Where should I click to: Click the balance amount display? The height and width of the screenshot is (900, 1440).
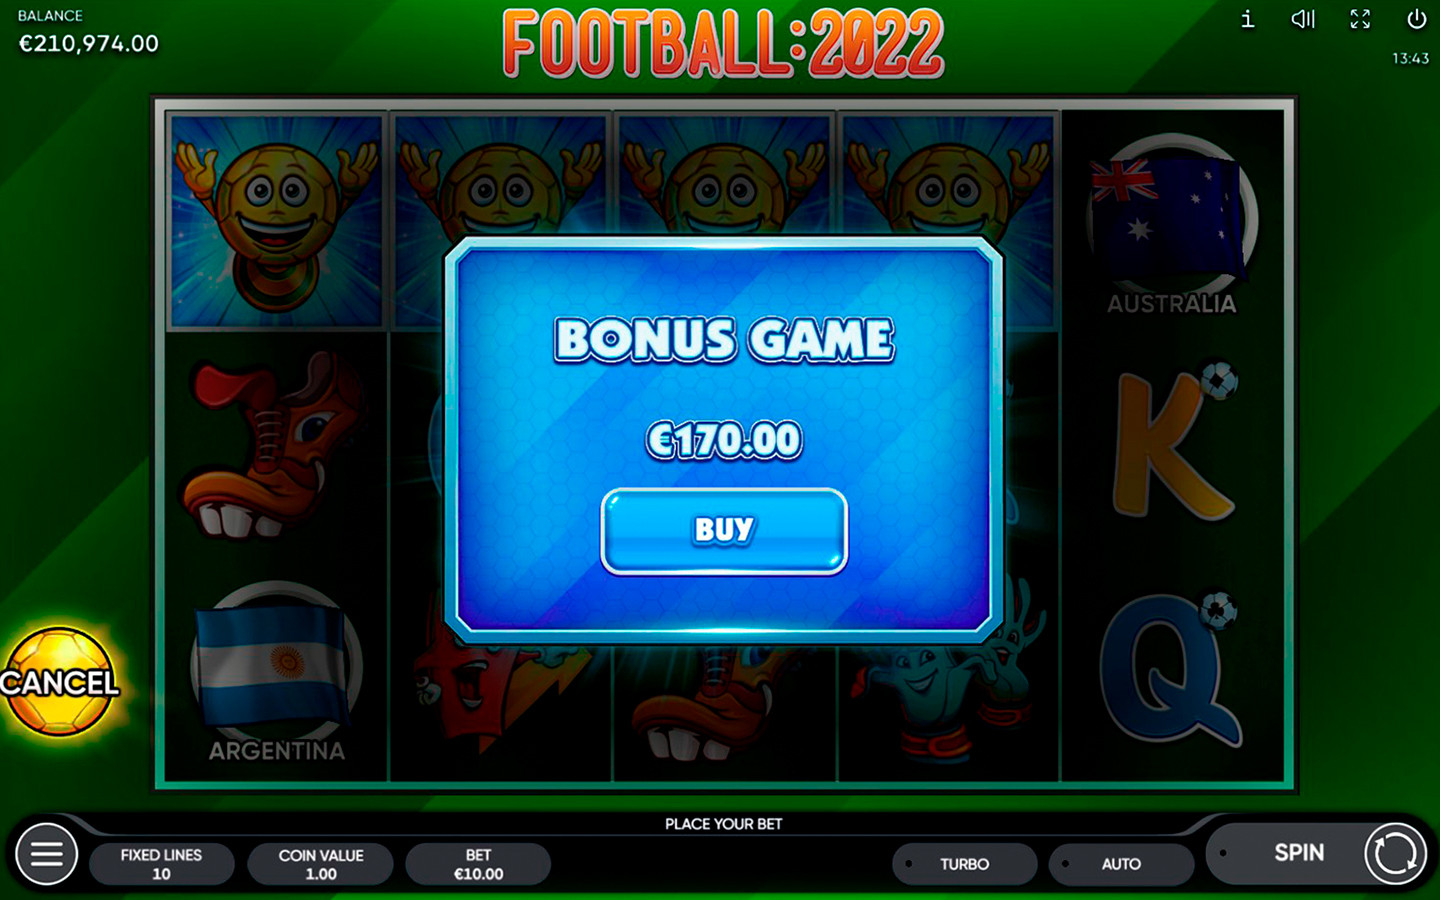[89, 43]
